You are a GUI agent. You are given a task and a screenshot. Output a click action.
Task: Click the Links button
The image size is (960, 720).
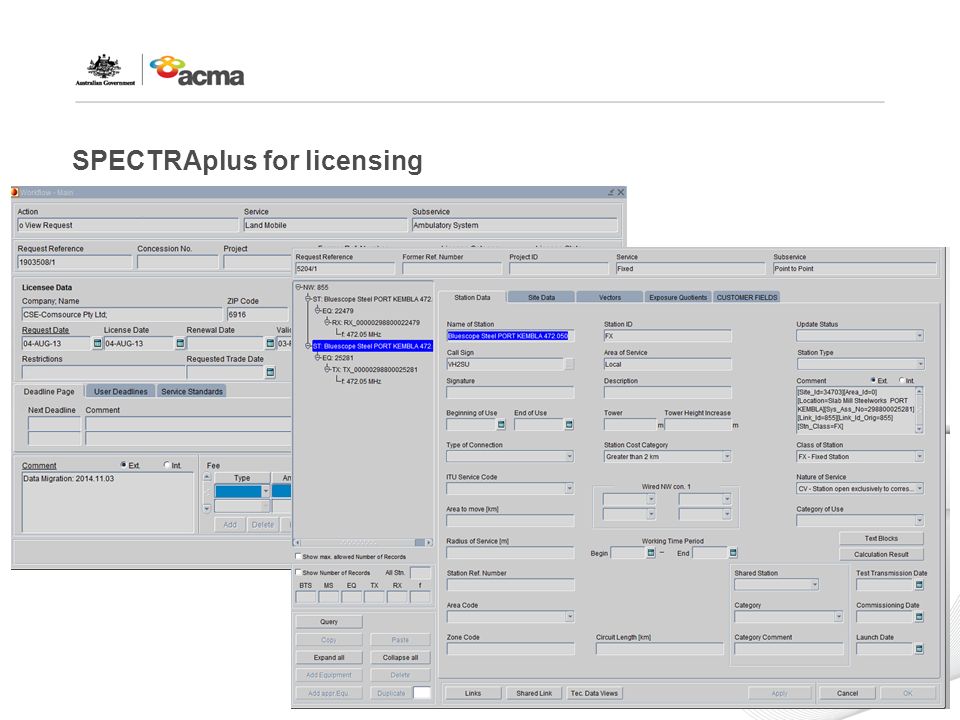(x=473, y=693)
